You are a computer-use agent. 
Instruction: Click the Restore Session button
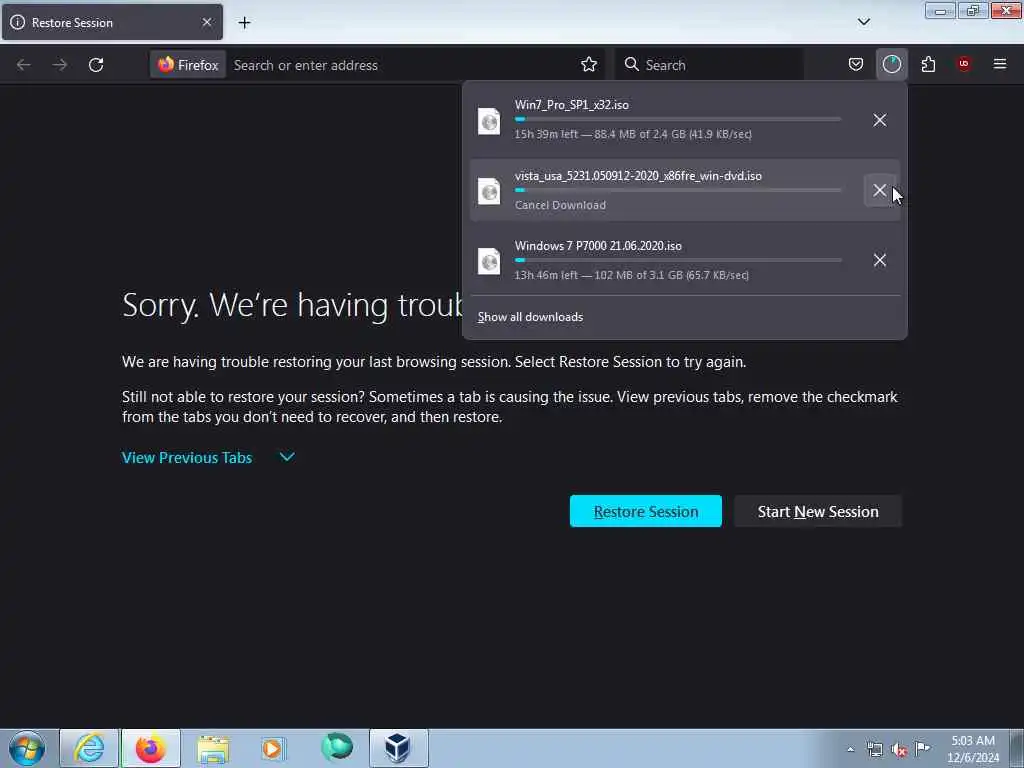[646, 511]
